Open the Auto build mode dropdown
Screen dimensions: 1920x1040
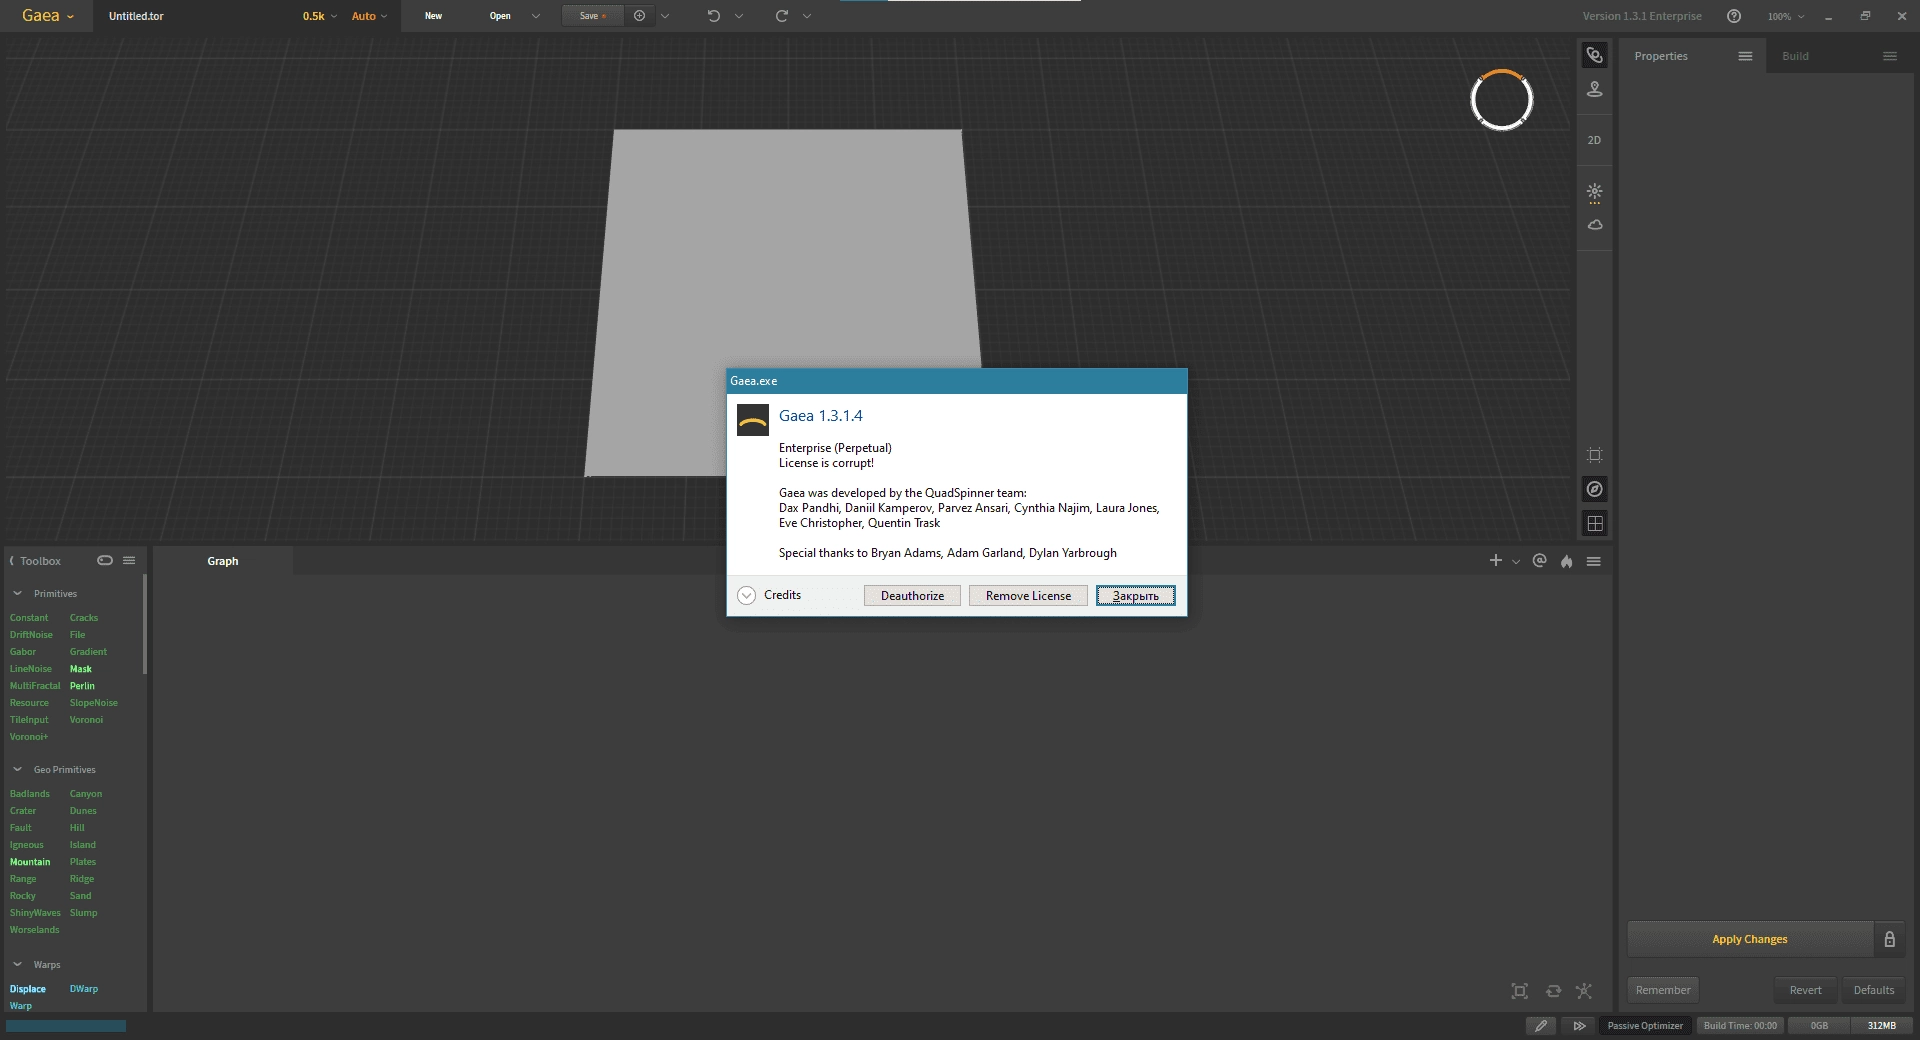pos(369,16)
